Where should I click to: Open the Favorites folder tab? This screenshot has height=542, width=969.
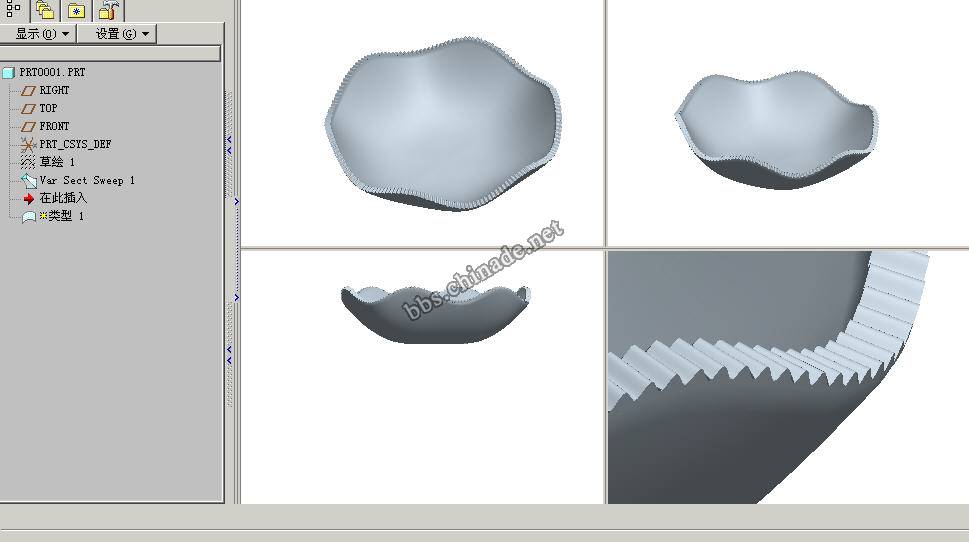(x=77, y=11)
